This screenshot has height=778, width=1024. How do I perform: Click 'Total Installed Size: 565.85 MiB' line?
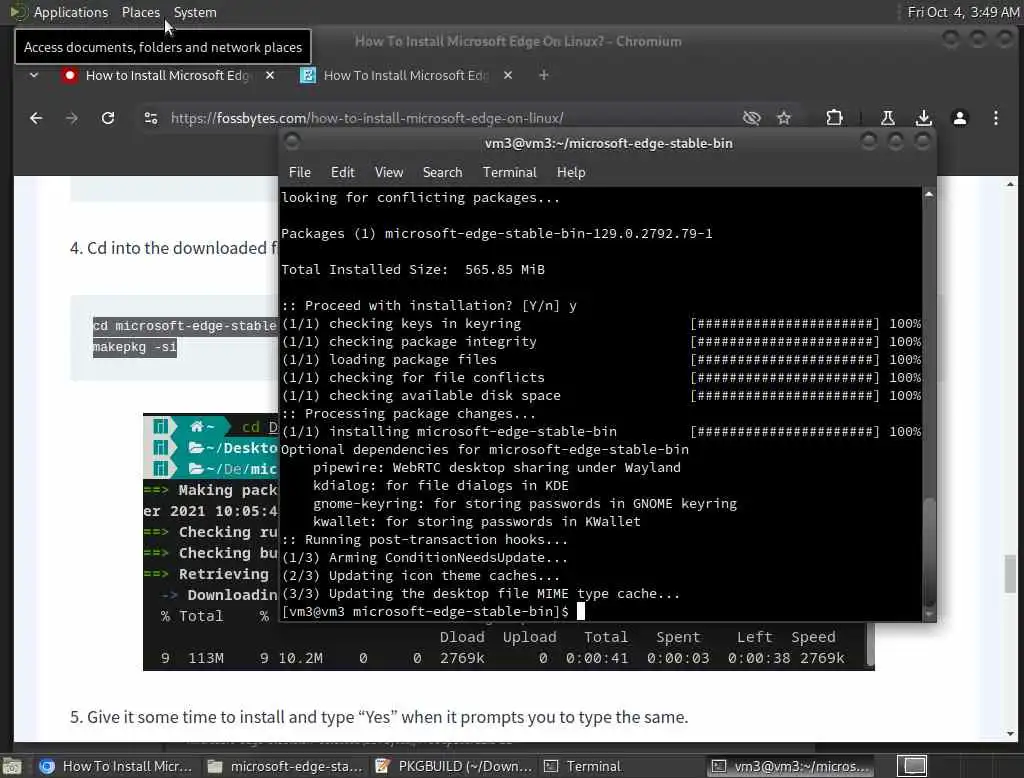point(413,270)
